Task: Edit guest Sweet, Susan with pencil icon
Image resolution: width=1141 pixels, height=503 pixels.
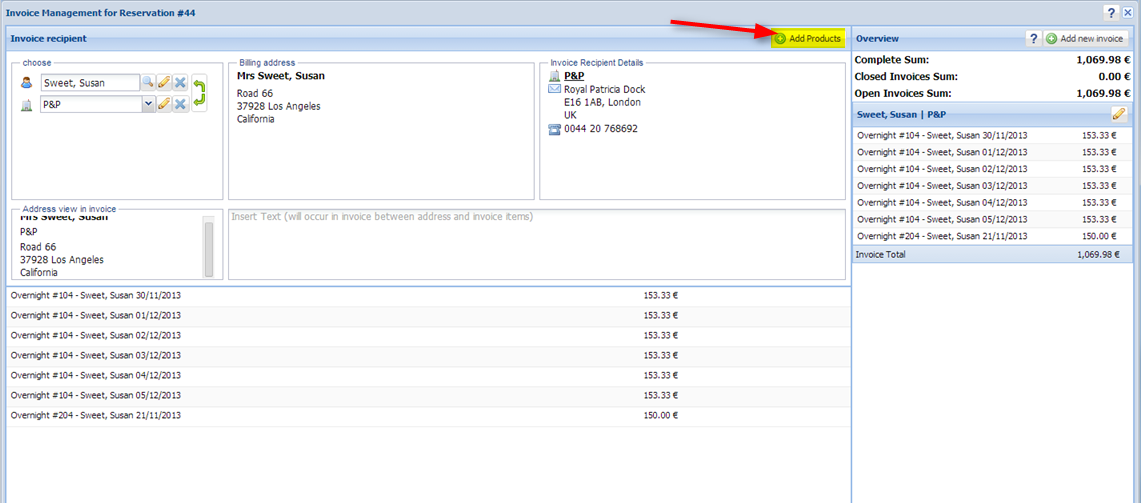Action: pos(164,83)
